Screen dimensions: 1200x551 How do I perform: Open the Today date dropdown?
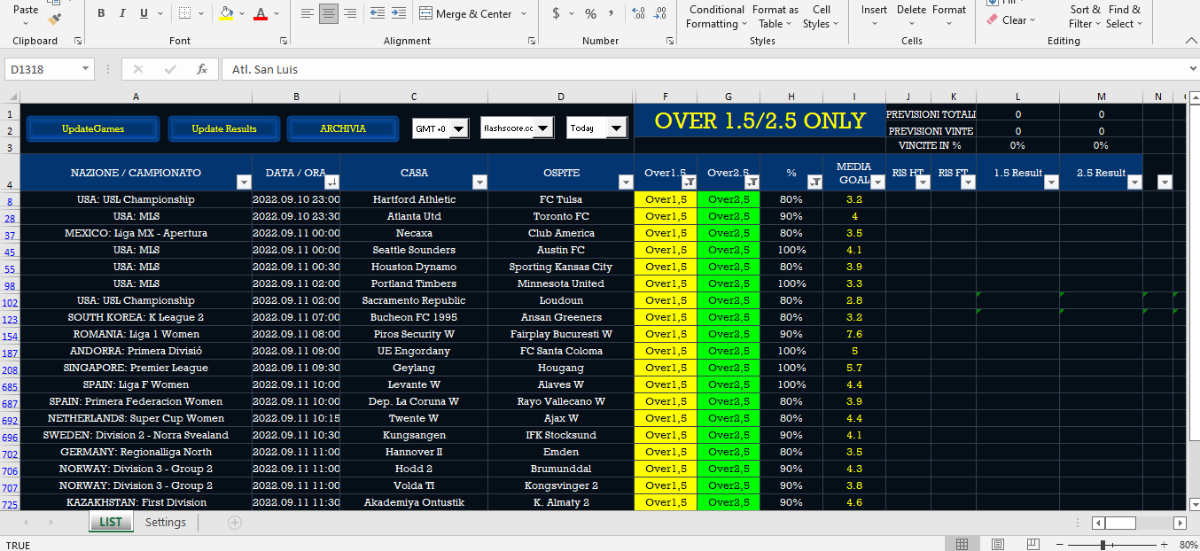pyautogui.click(x=616, y=128)
